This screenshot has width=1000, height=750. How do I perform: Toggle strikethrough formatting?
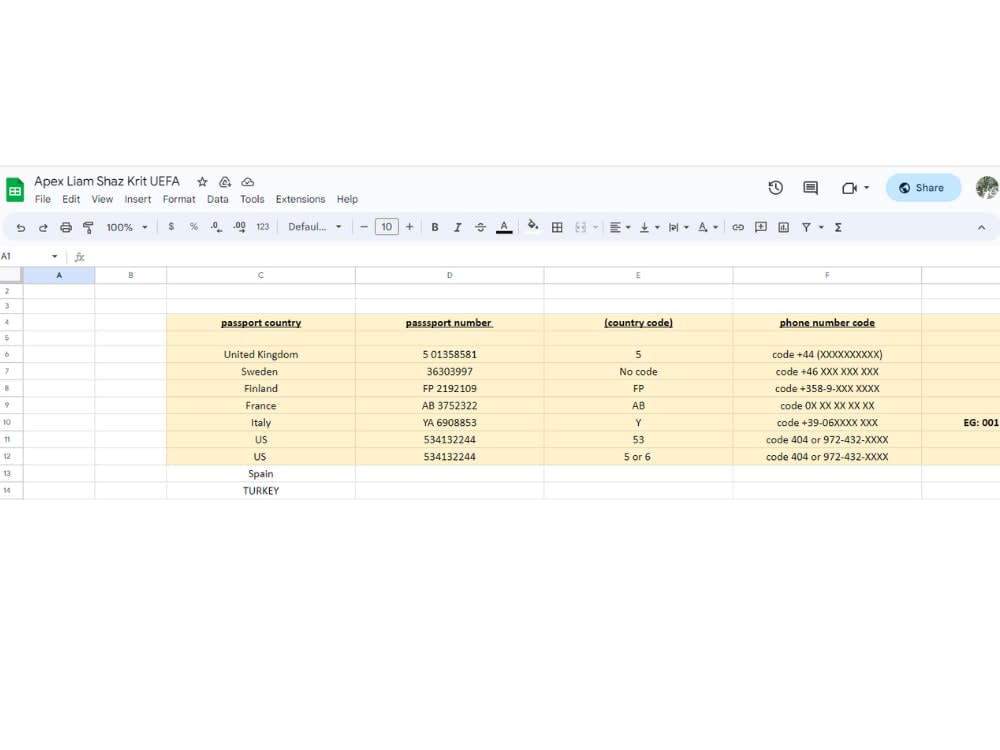[x=481, y=227]
